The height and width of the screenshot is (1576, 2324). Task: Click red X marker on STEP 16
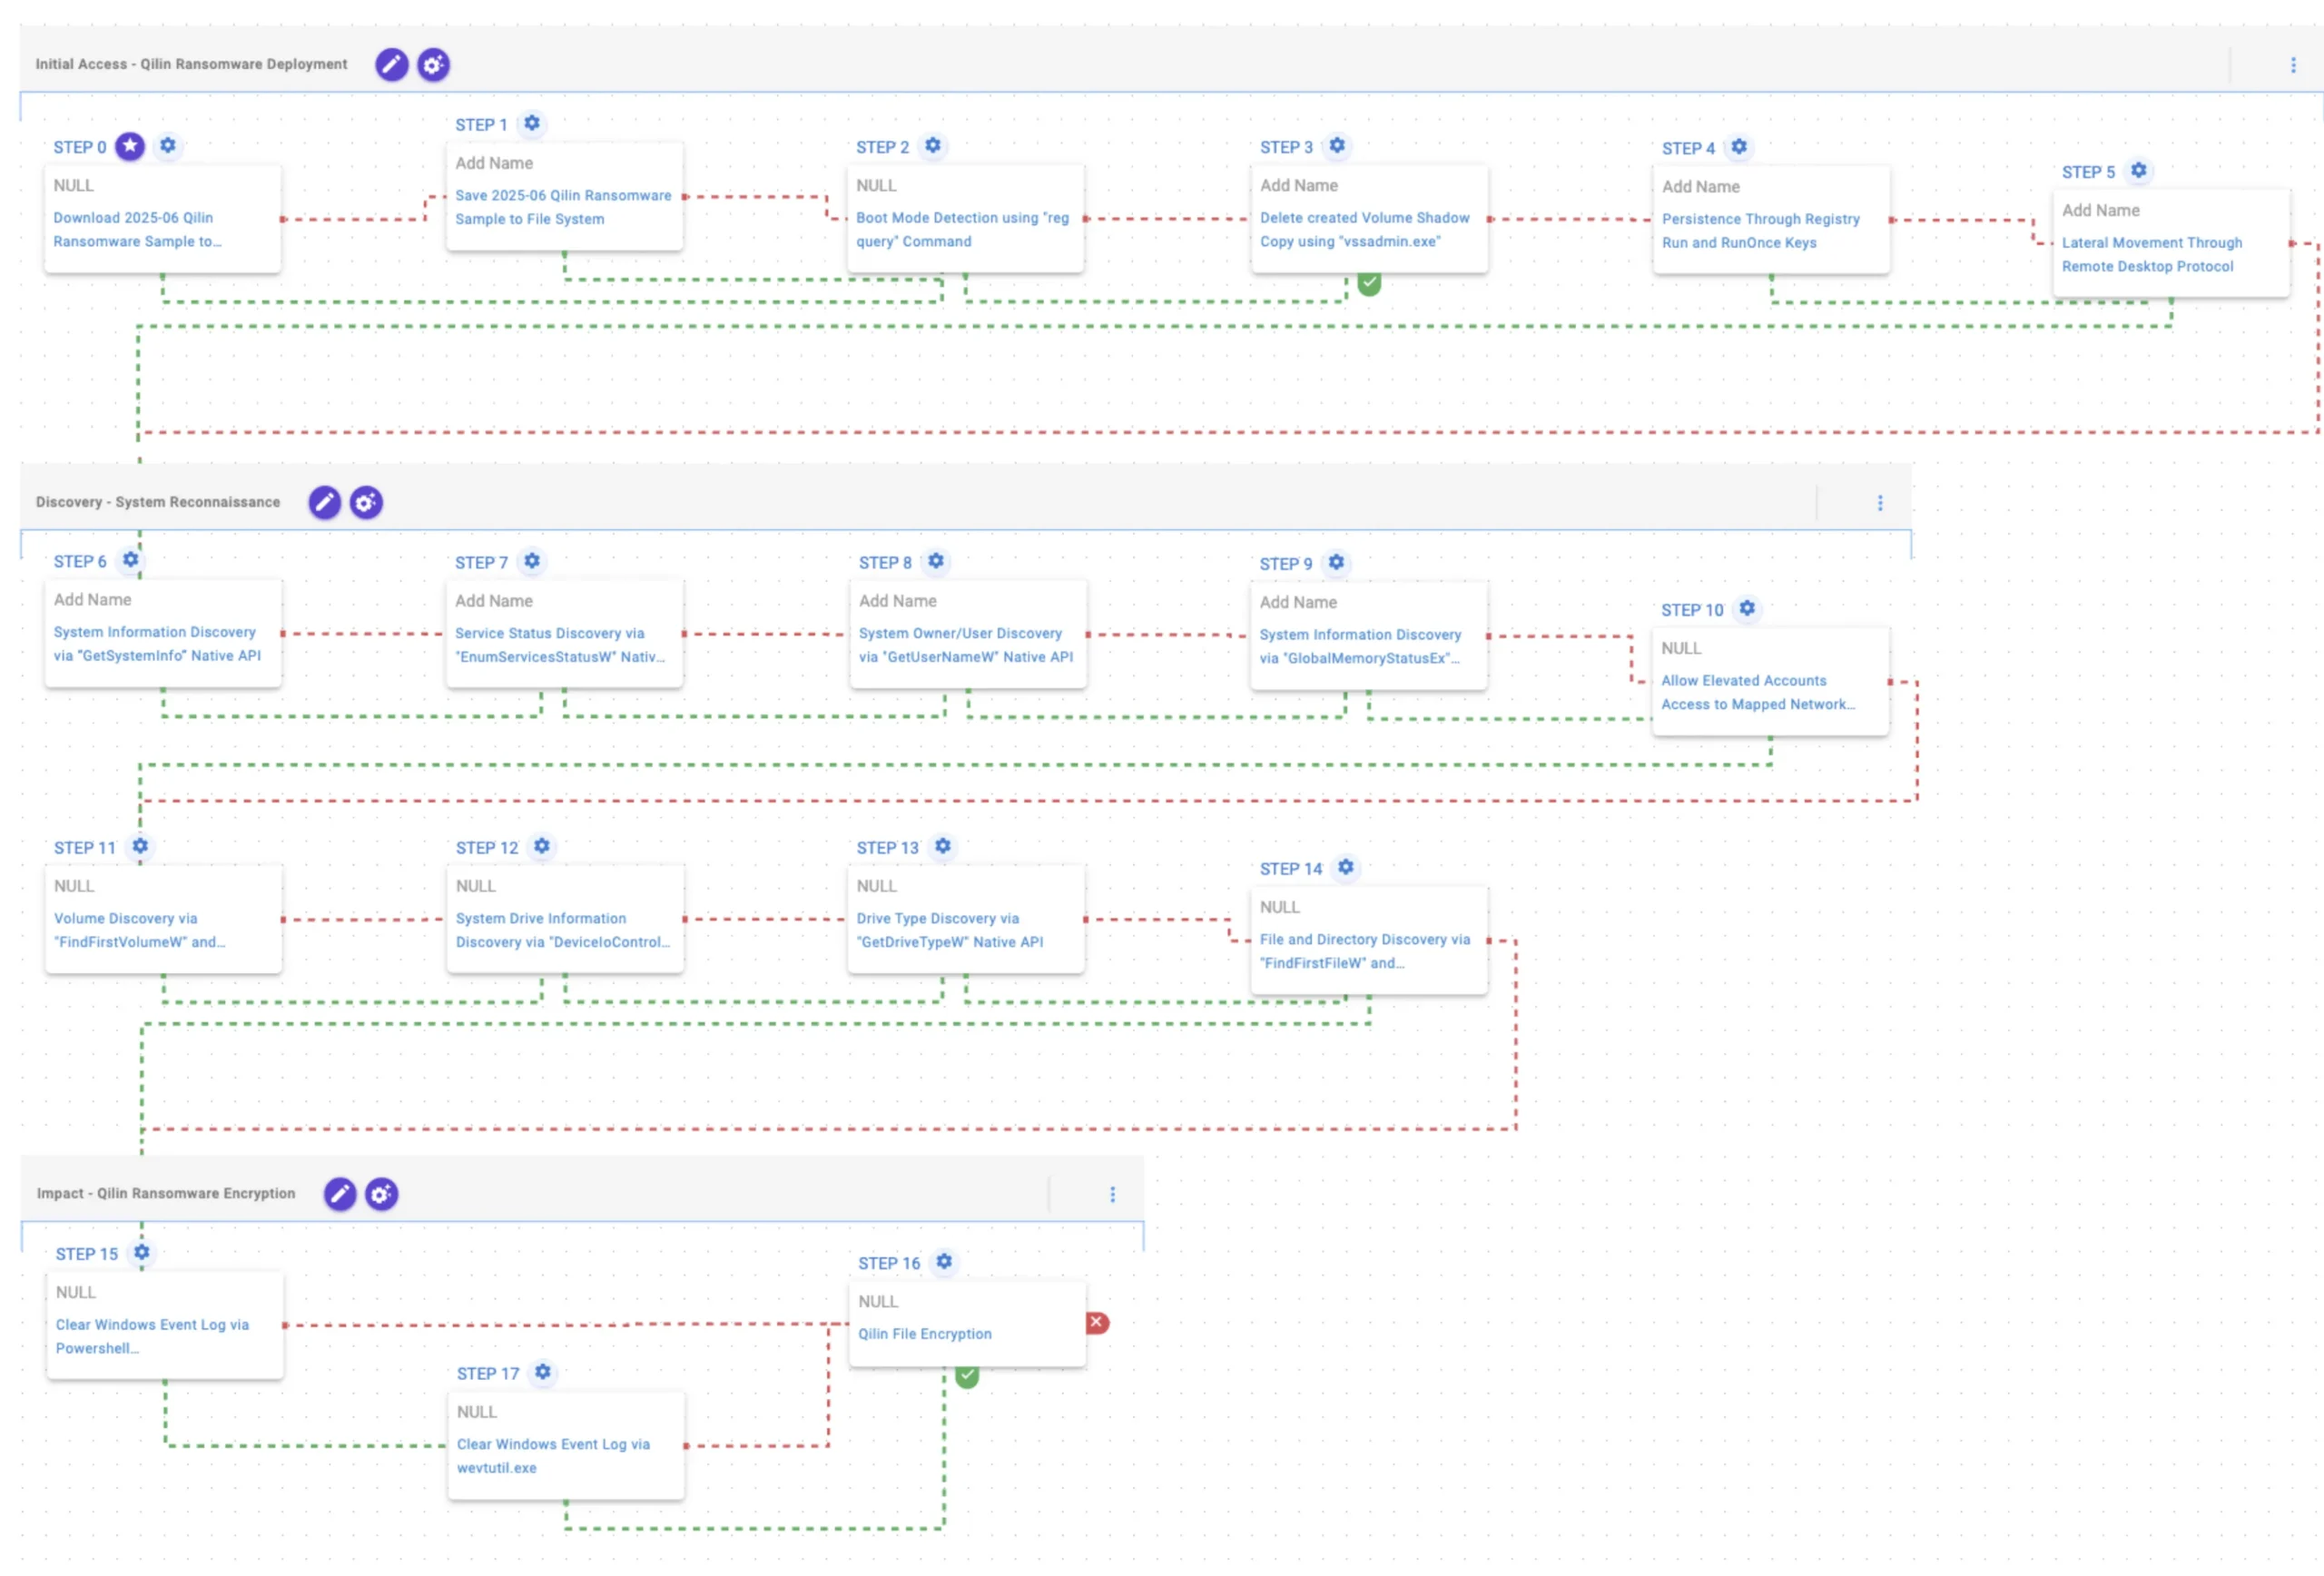coord(1097,1323)
